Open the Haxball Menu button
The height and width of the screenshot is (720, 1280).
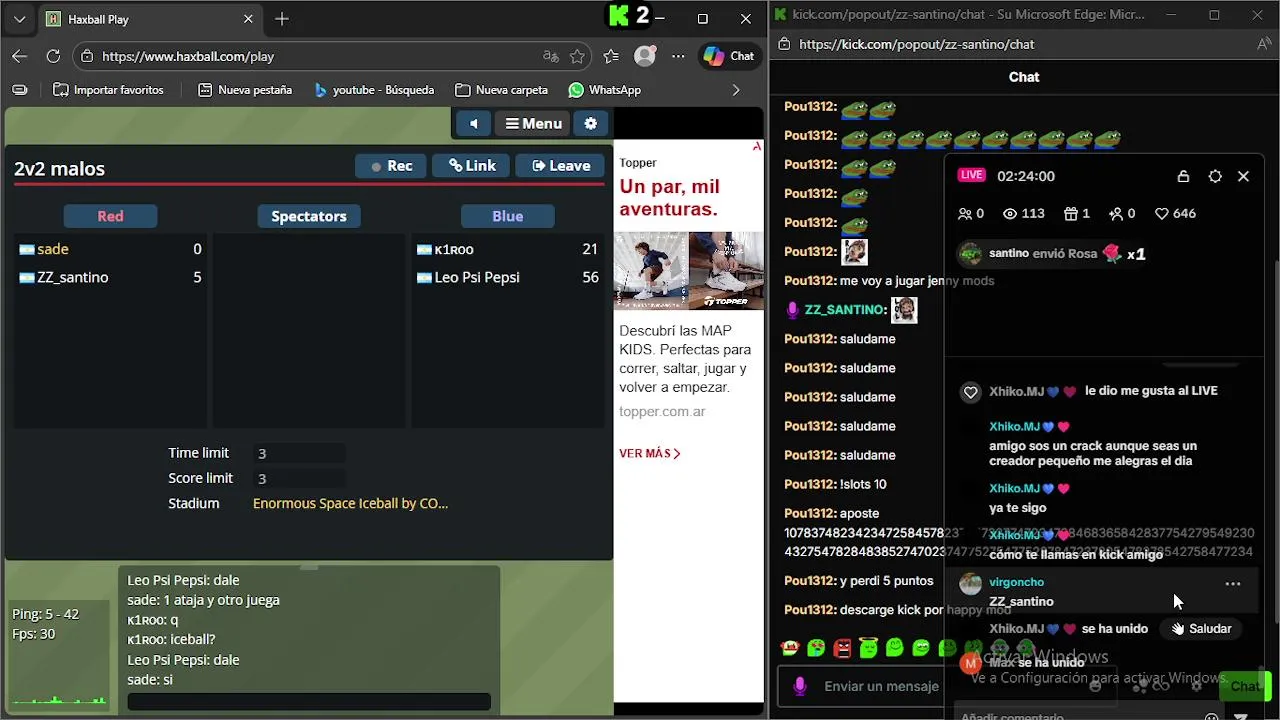[x=533, y=124]
